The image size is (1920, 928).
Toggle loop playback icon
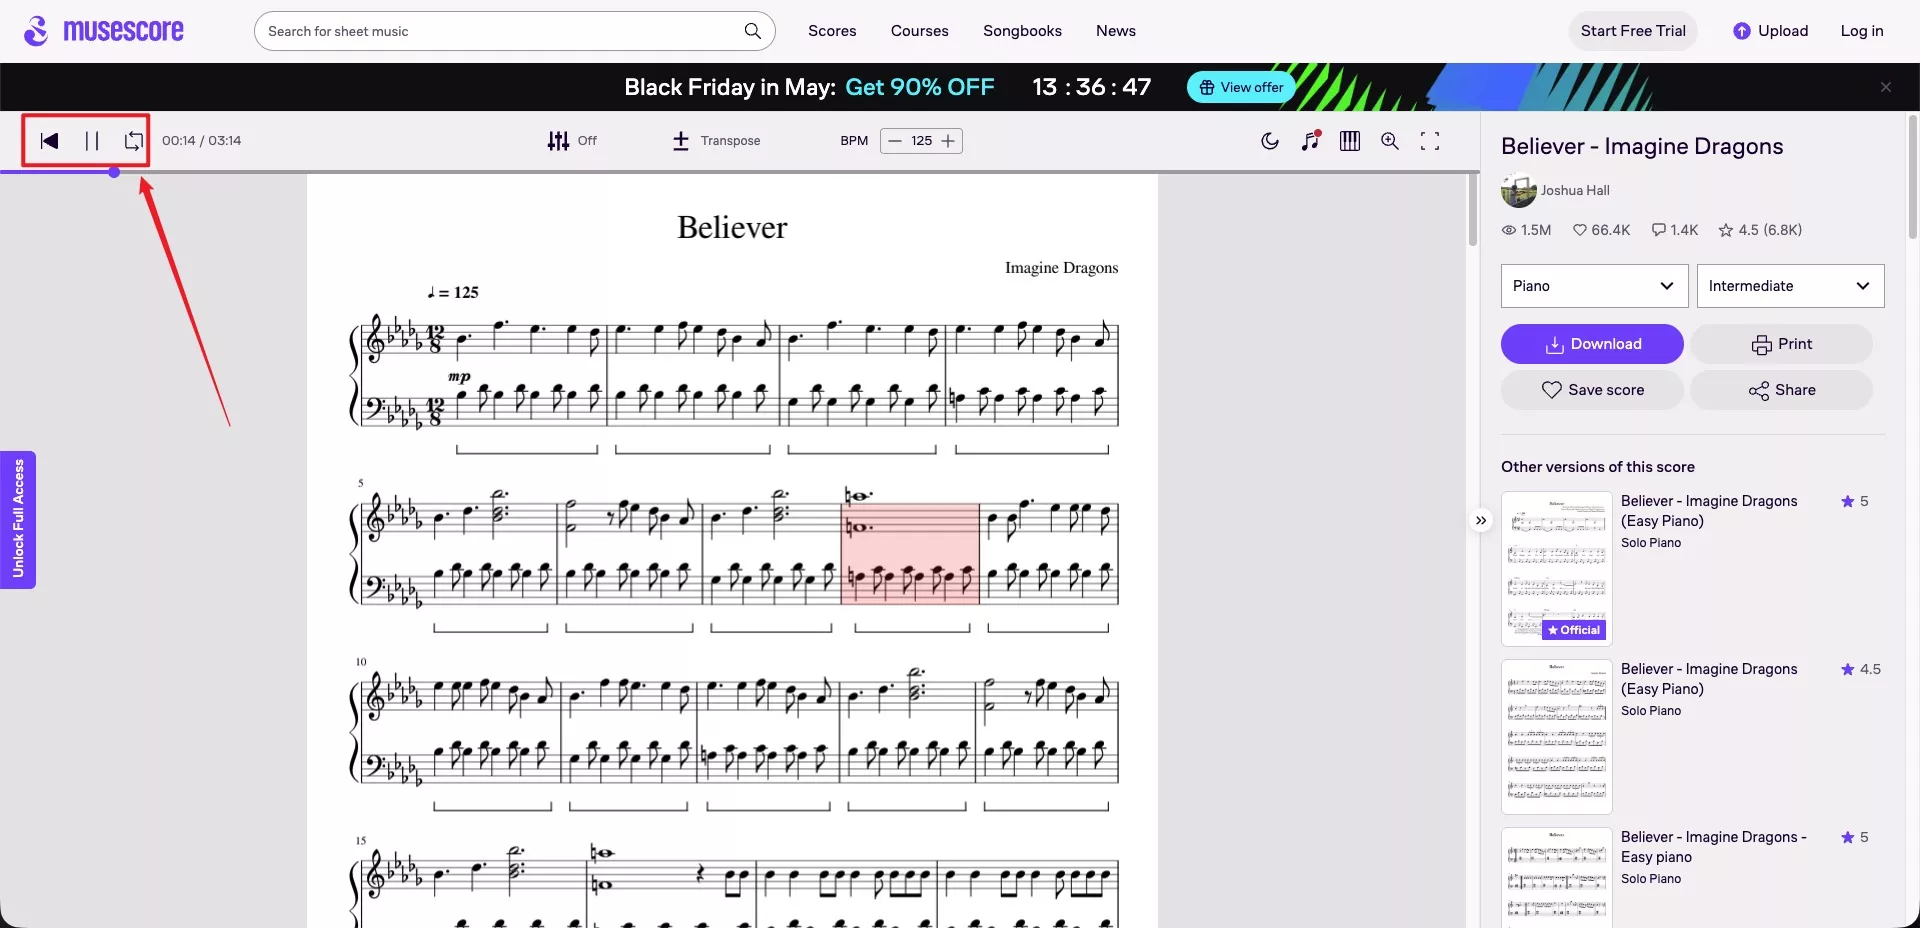pyautogui.click(x=134, y=141)
